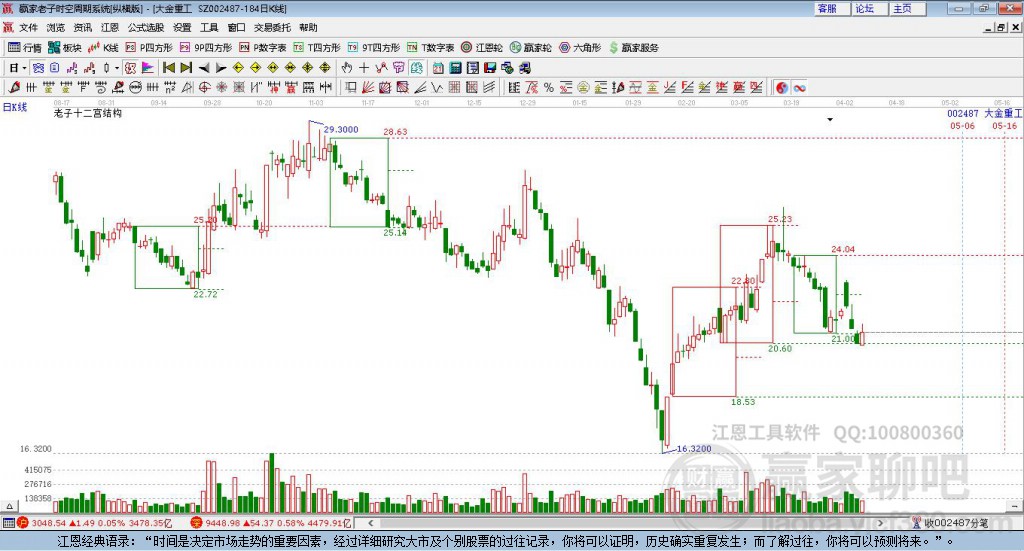1024x551 pixels.
Task: Select the percent sign drawing tool
Action: click(x=548, y=88)
